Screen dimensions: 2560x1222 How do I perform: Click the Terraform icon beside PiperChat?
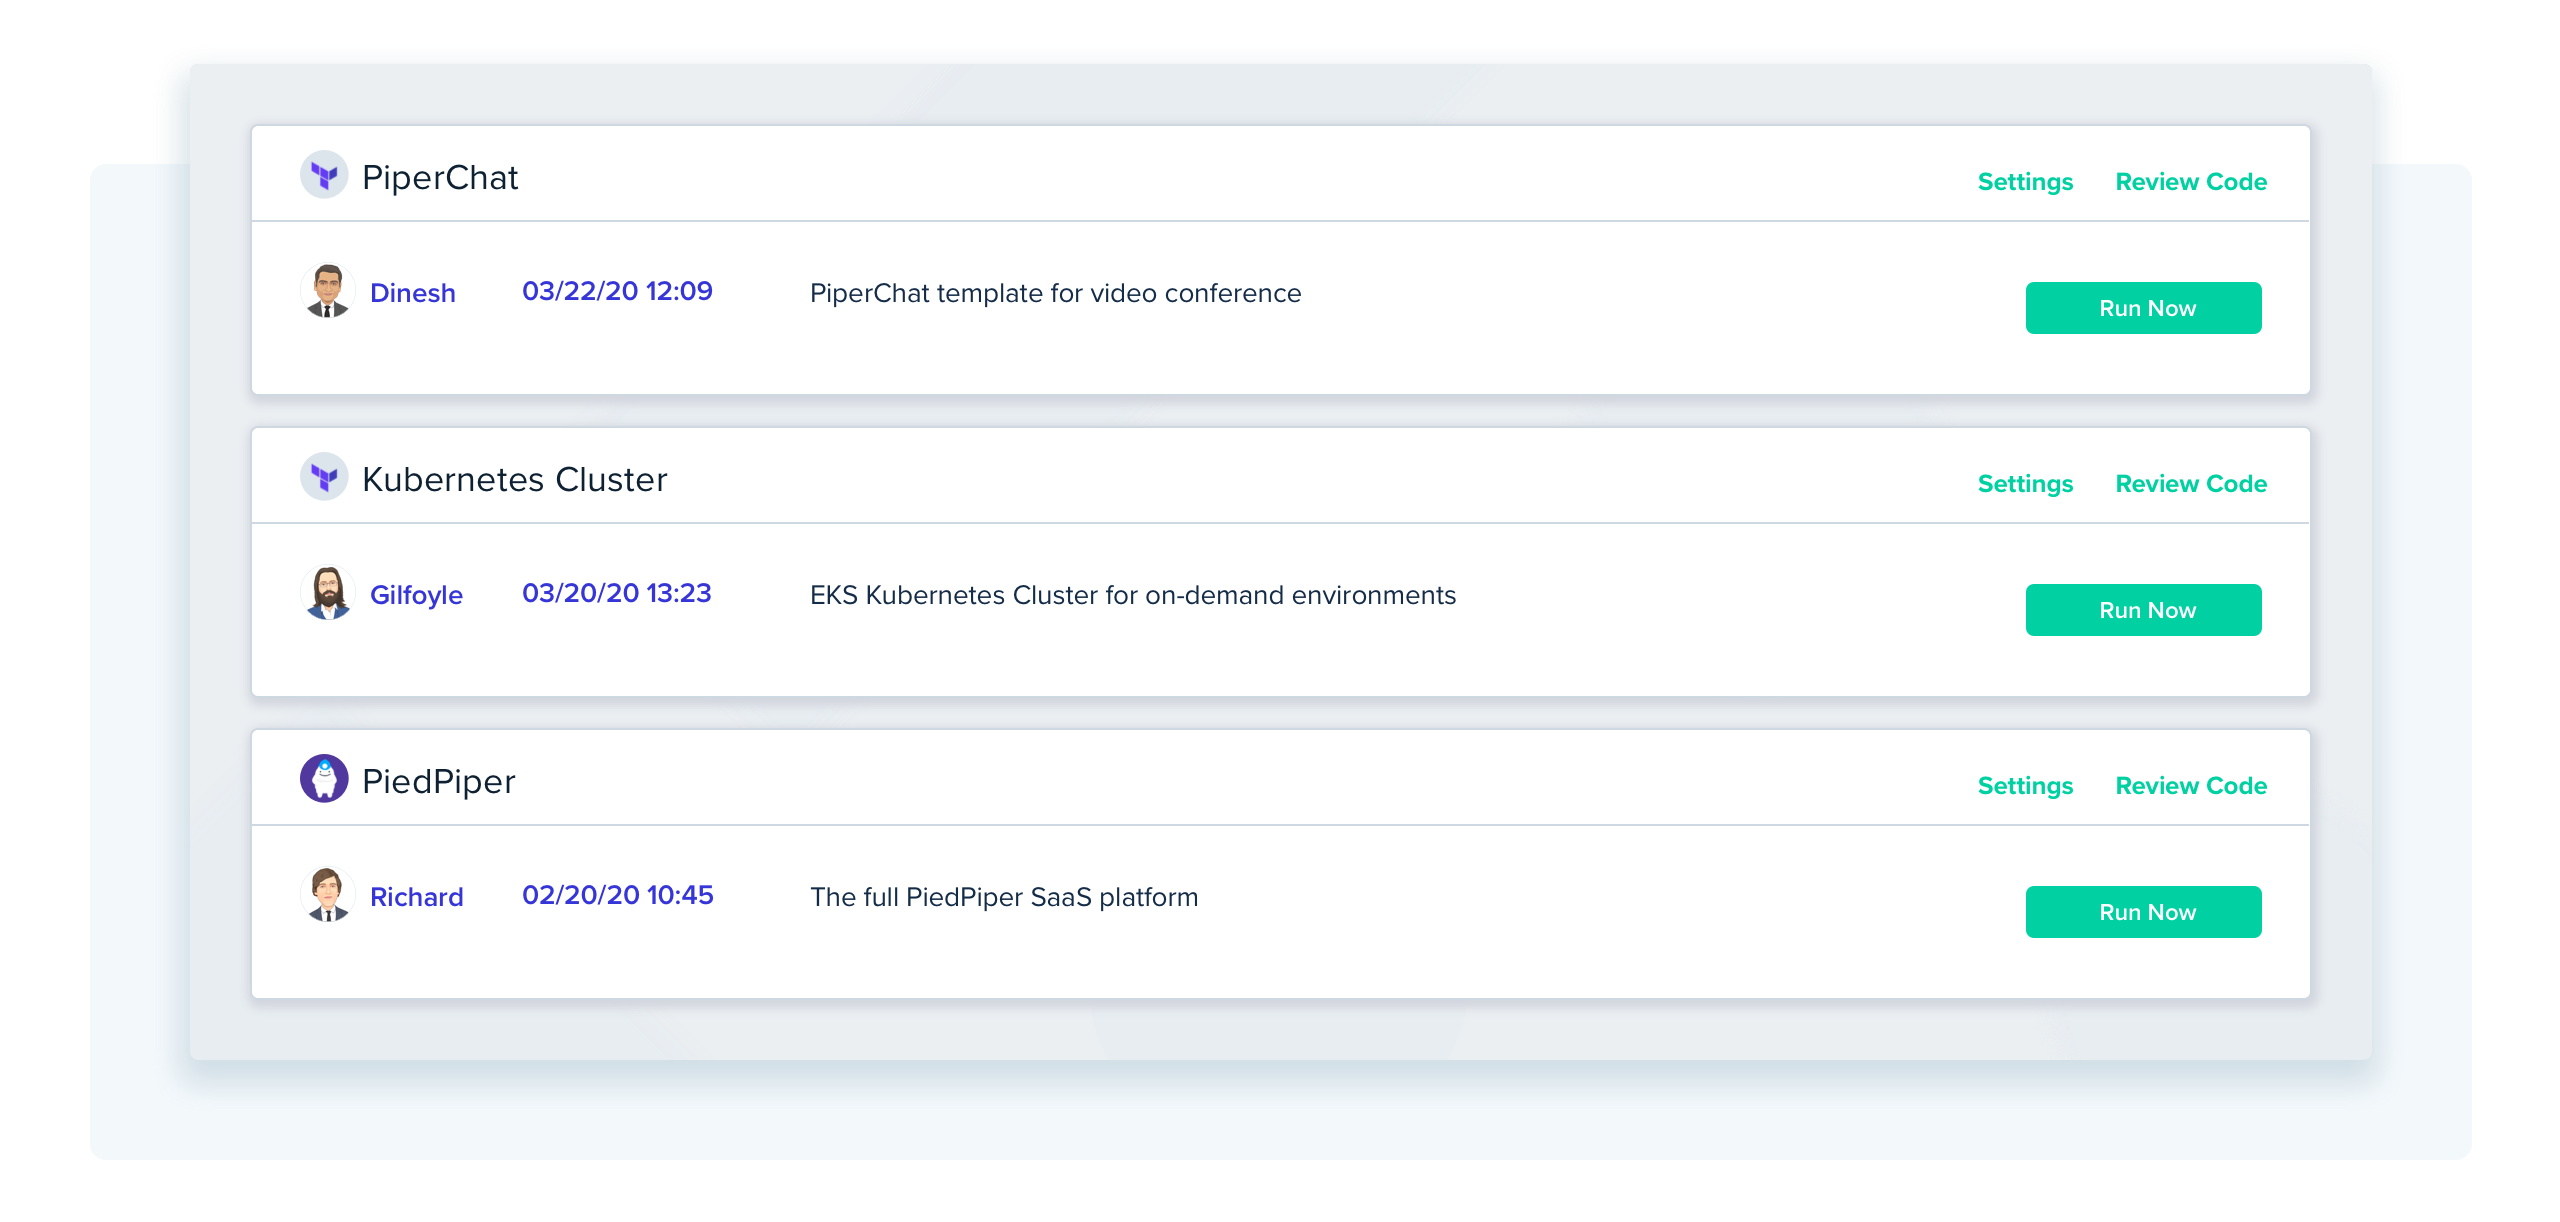pos(324,175)
